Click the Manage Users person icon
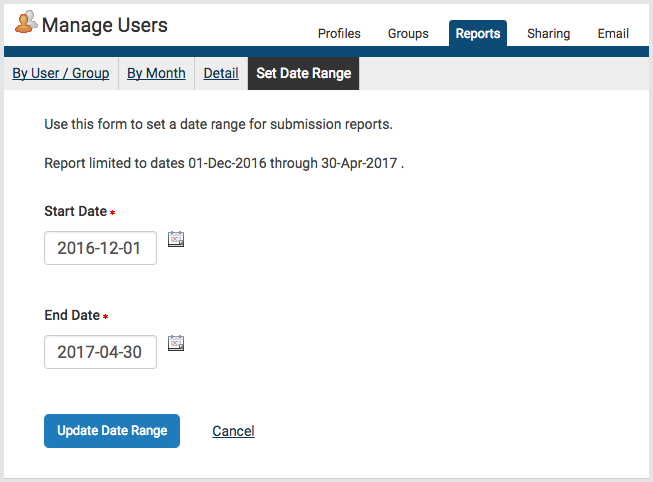The height and width of the screenshot is (482, 653). coord(25,22)
